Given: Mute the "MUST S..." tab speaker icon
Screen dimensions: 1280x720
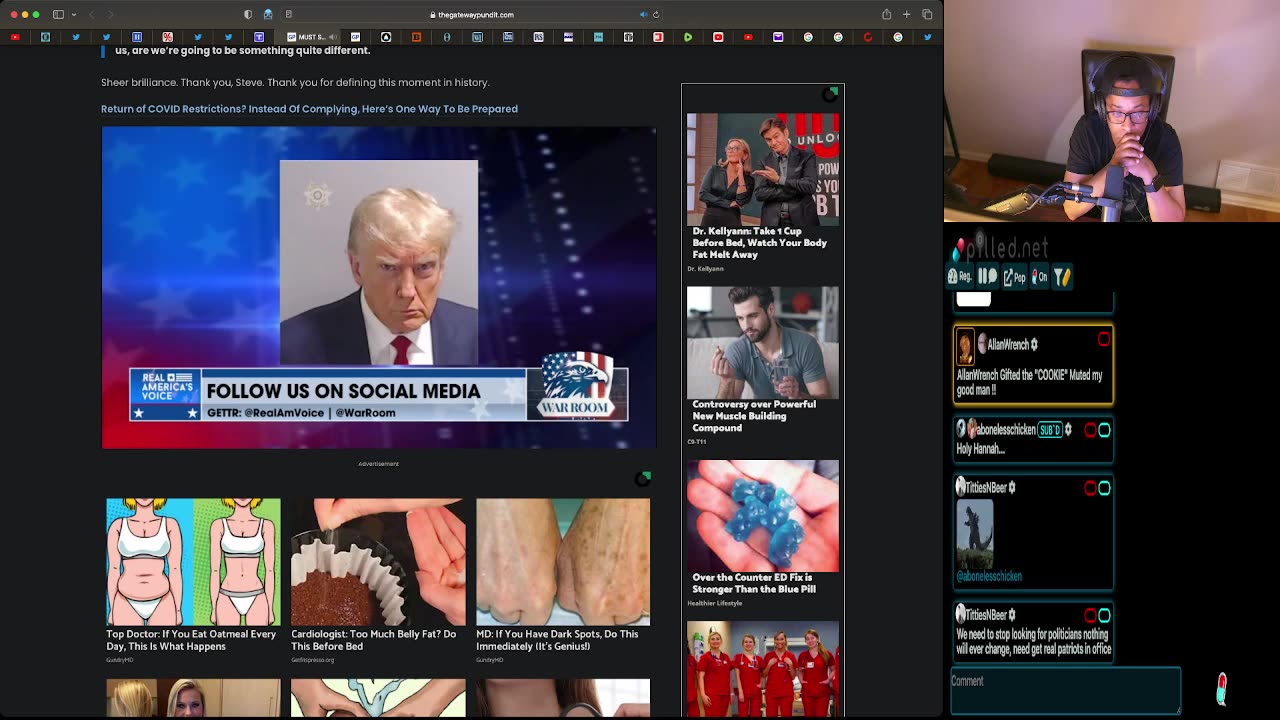Looking at the screenshot, I should [332, 37].
